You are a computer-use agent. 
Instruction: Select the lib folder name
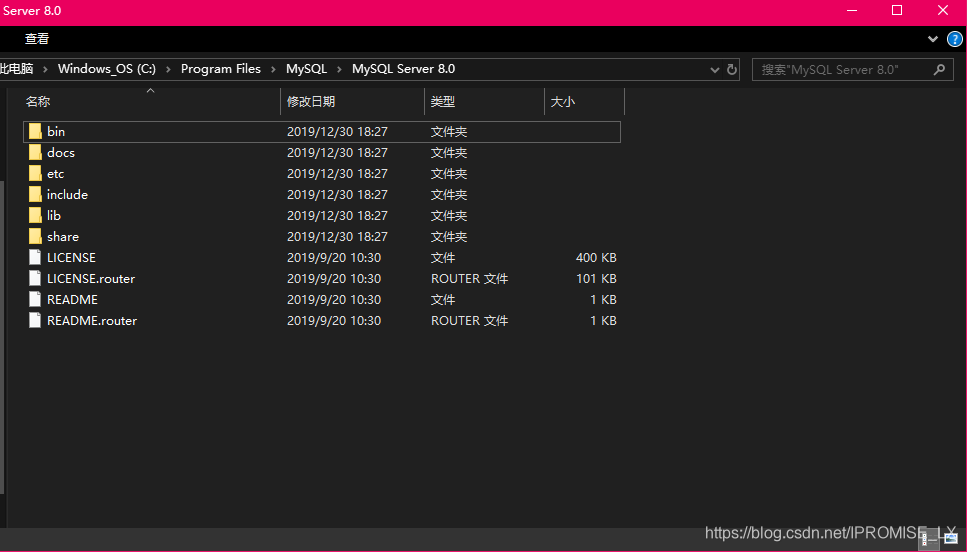pyautogui.click(x=54, y=215)
